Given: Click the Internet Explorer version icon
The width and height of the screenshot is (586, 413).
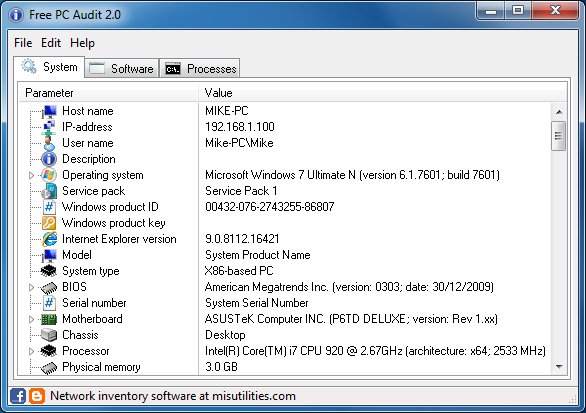Looking at the screenshot, I should click(x=49, y=239).
